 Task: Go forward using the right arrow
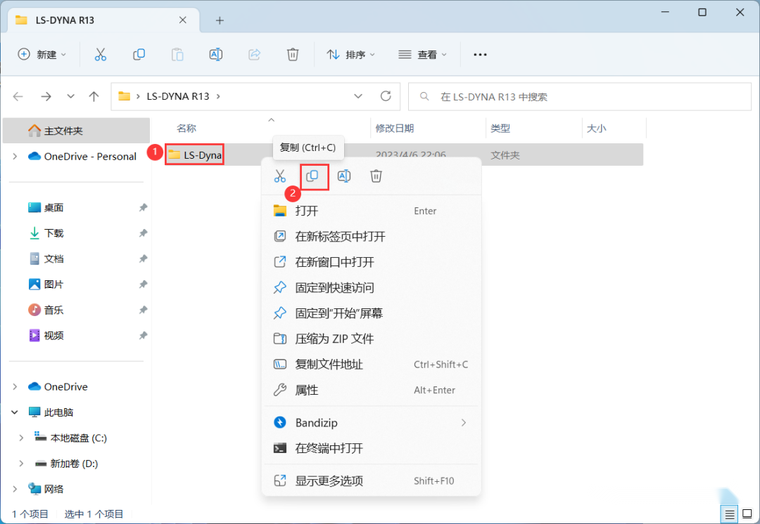click(x=46, y=96)
